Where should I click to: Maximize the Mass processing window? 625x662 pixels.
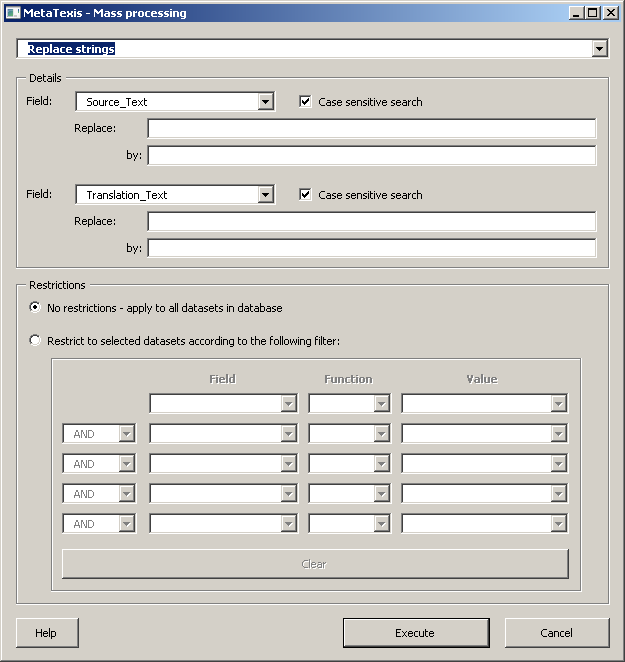pos(592,13)
